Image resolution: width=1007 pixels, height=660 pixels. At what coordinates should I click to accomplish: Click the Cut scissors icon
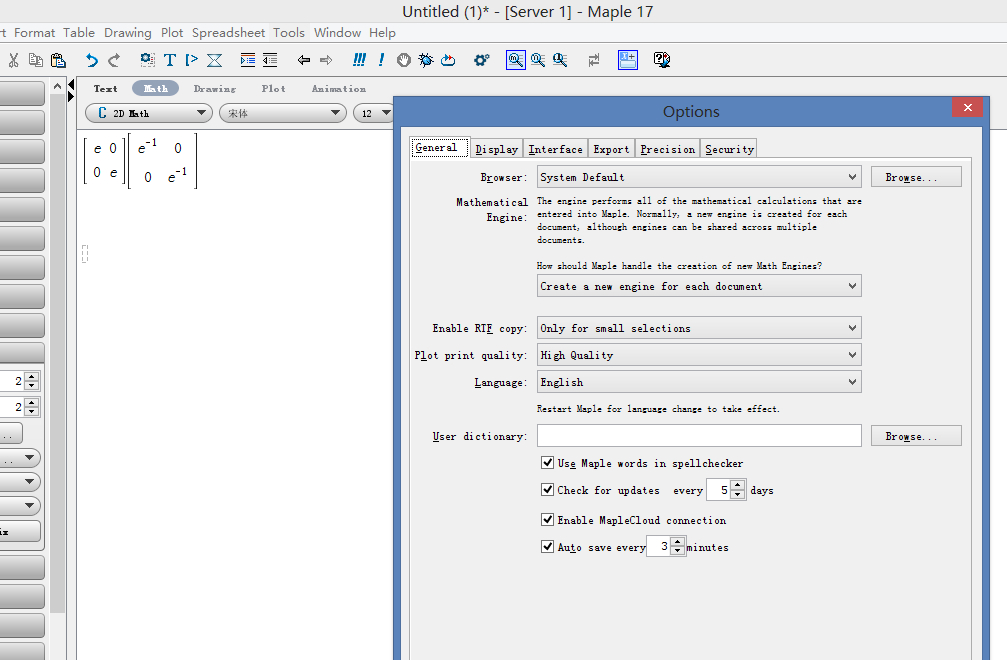pyautogui.click(x=14, y=60)
